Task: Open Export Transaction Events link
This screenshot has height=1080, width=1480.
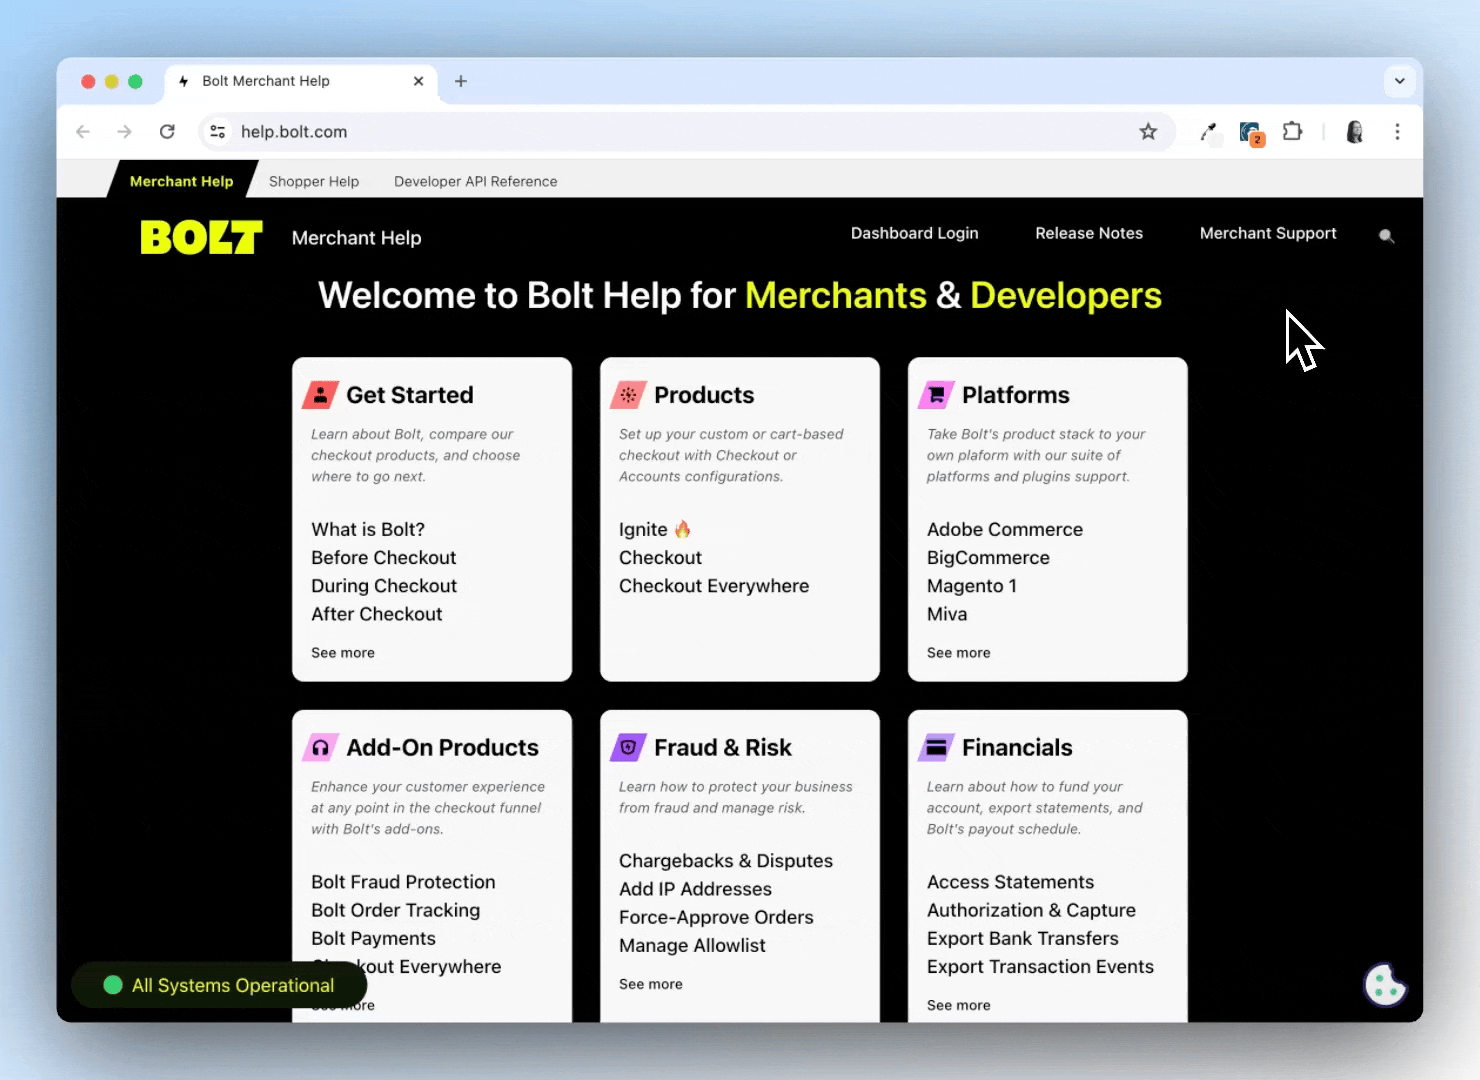Action: 1040,965
